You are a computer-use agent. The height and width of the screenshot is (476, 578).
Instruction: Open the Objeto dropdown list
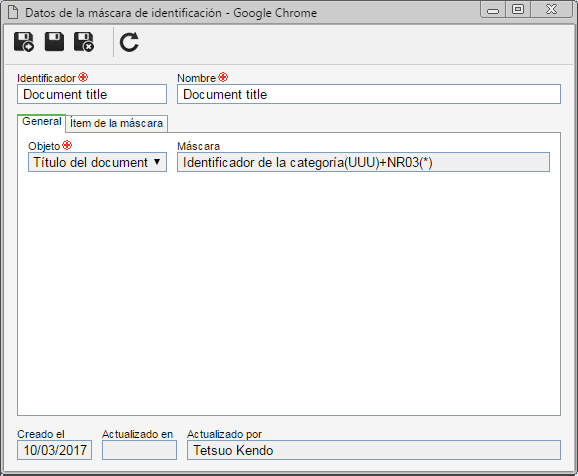click(97, 162)
